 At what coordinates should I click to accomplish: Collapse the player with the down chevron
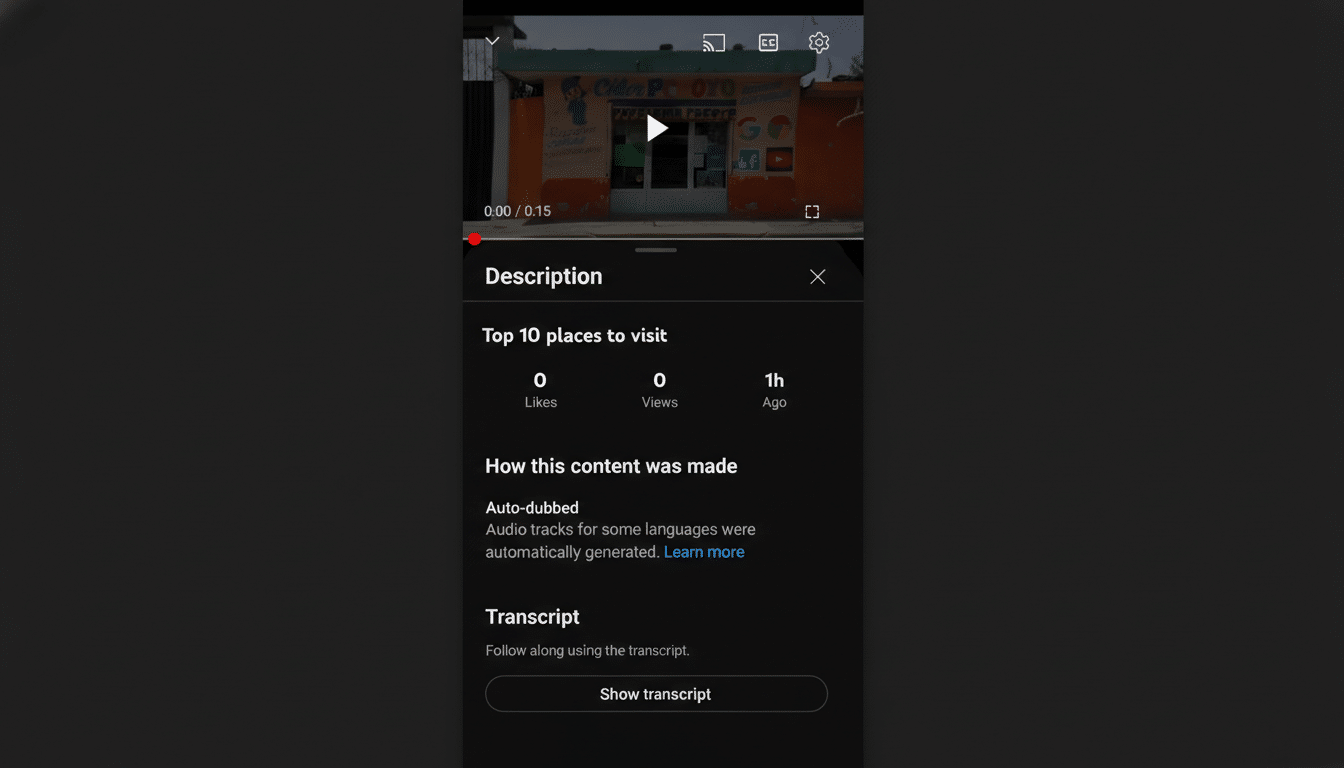click(x=491, y=41)
